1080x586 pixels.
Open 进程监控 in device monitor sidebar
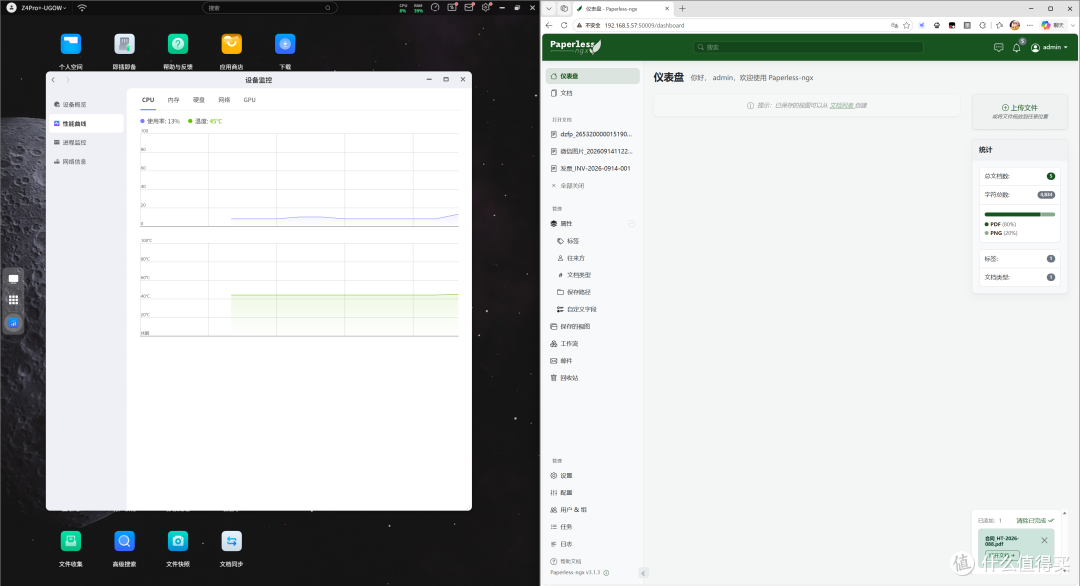pyautogui.click(x=86, y=143)
